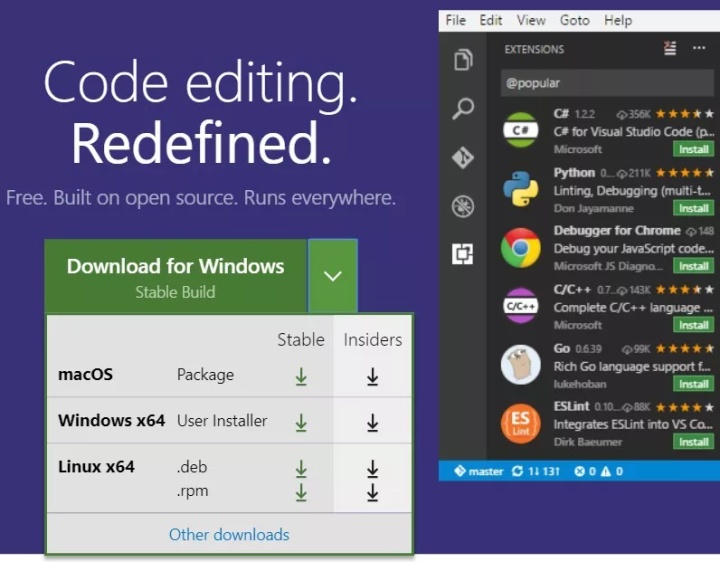Screen dimensions: 720x562
Task: Click the 'Don Jayamanne' publisher name
Action: point(593,208)
